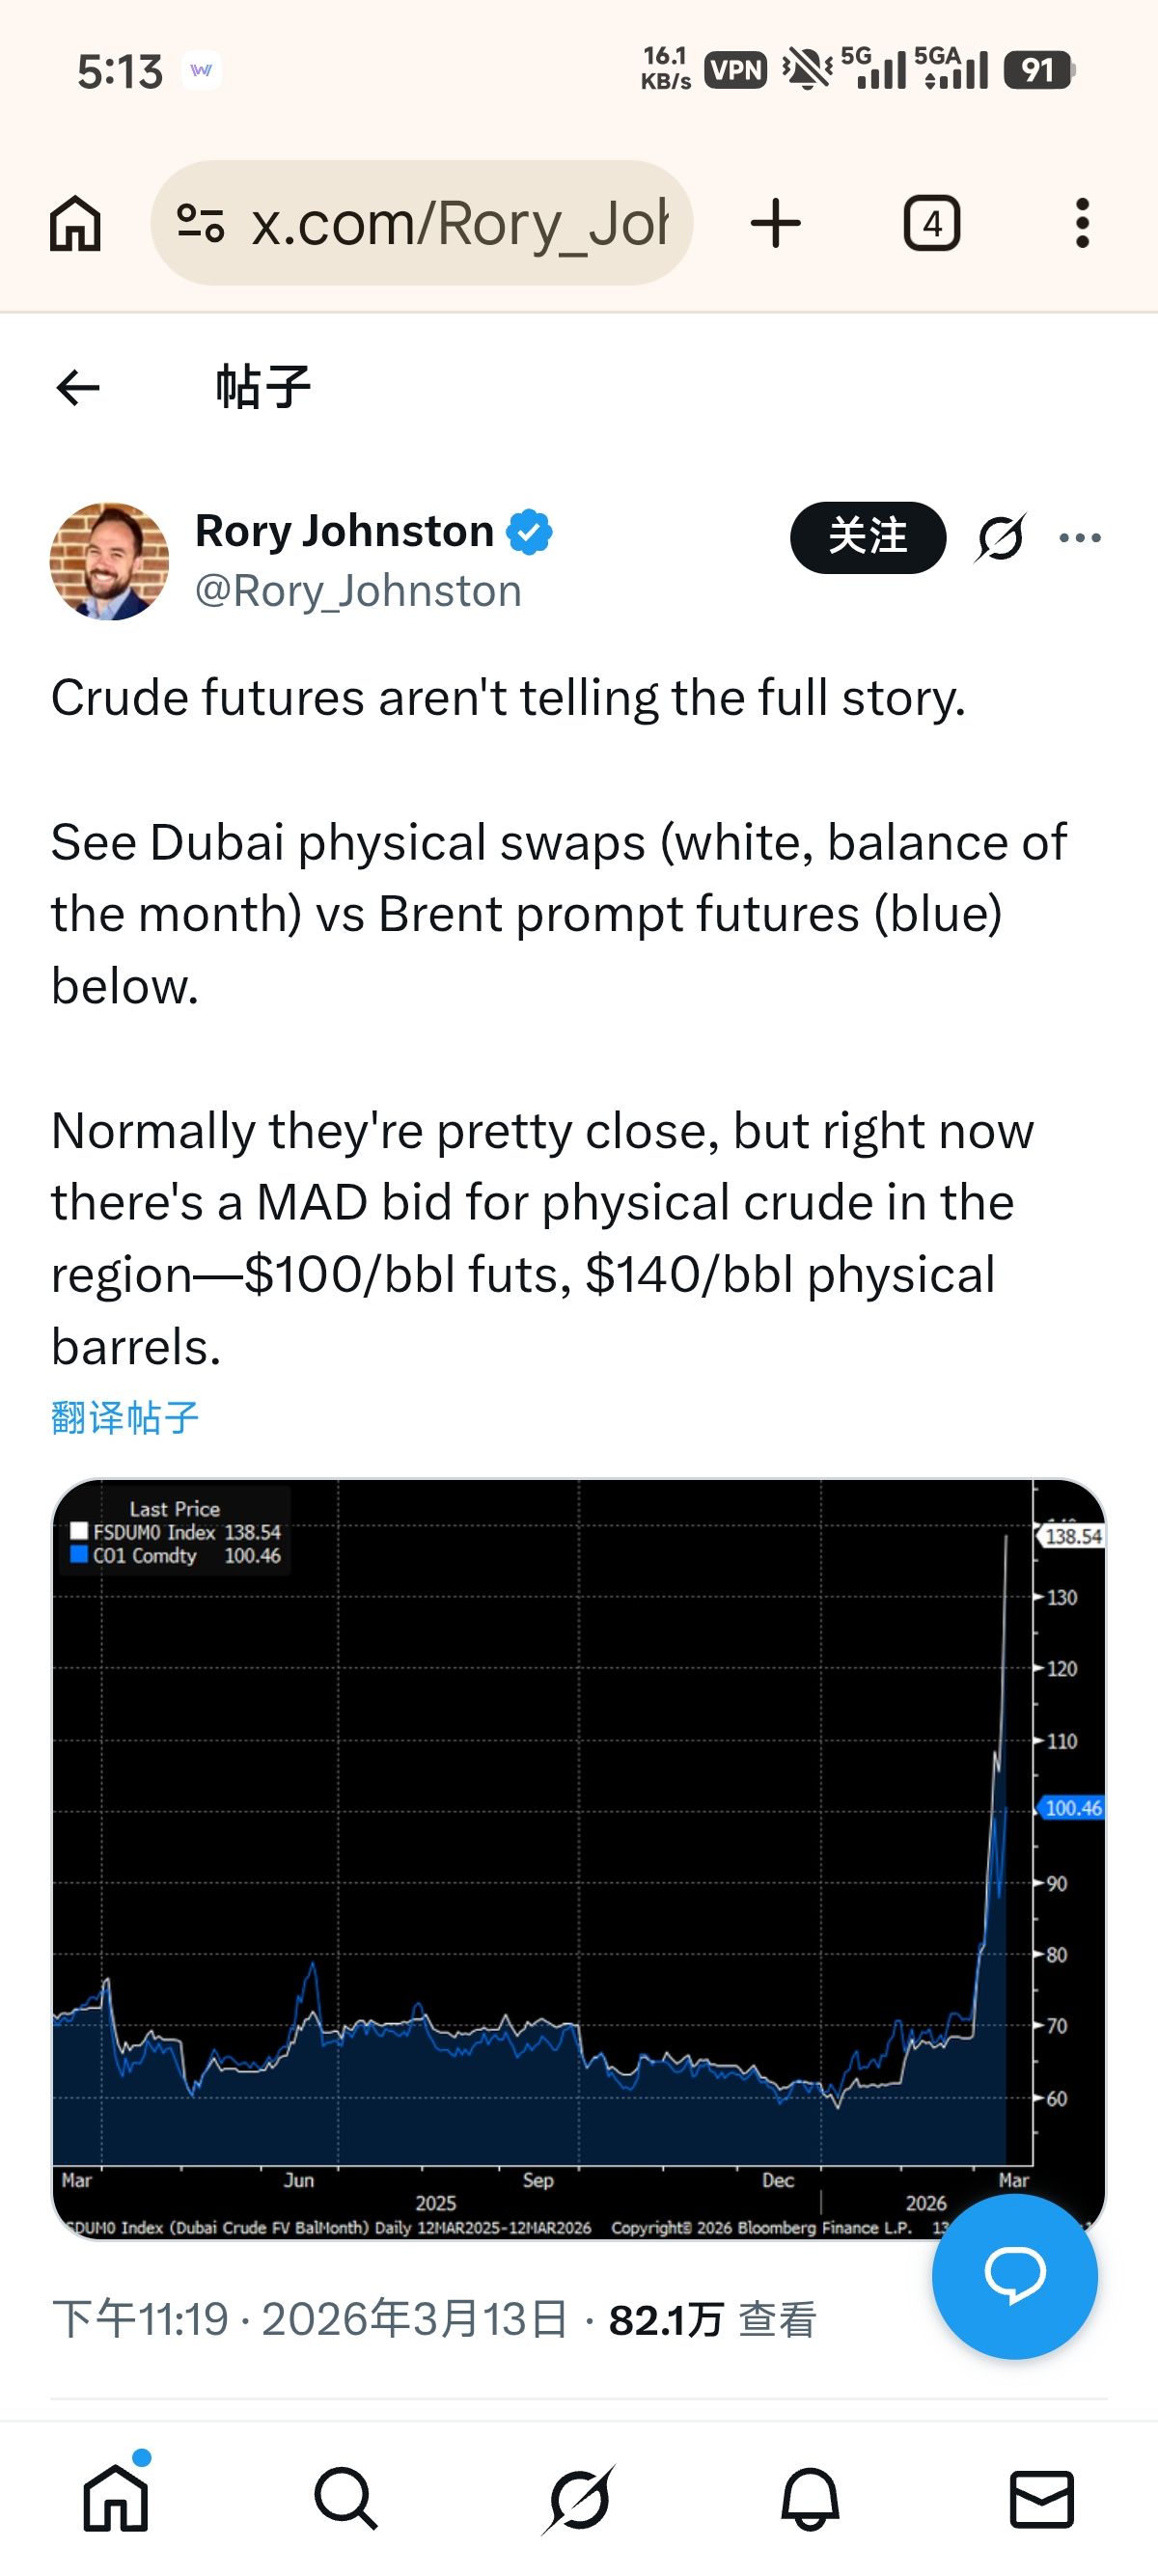
Task: Open the Rory Johnston display name link
Action: (344, 531)
